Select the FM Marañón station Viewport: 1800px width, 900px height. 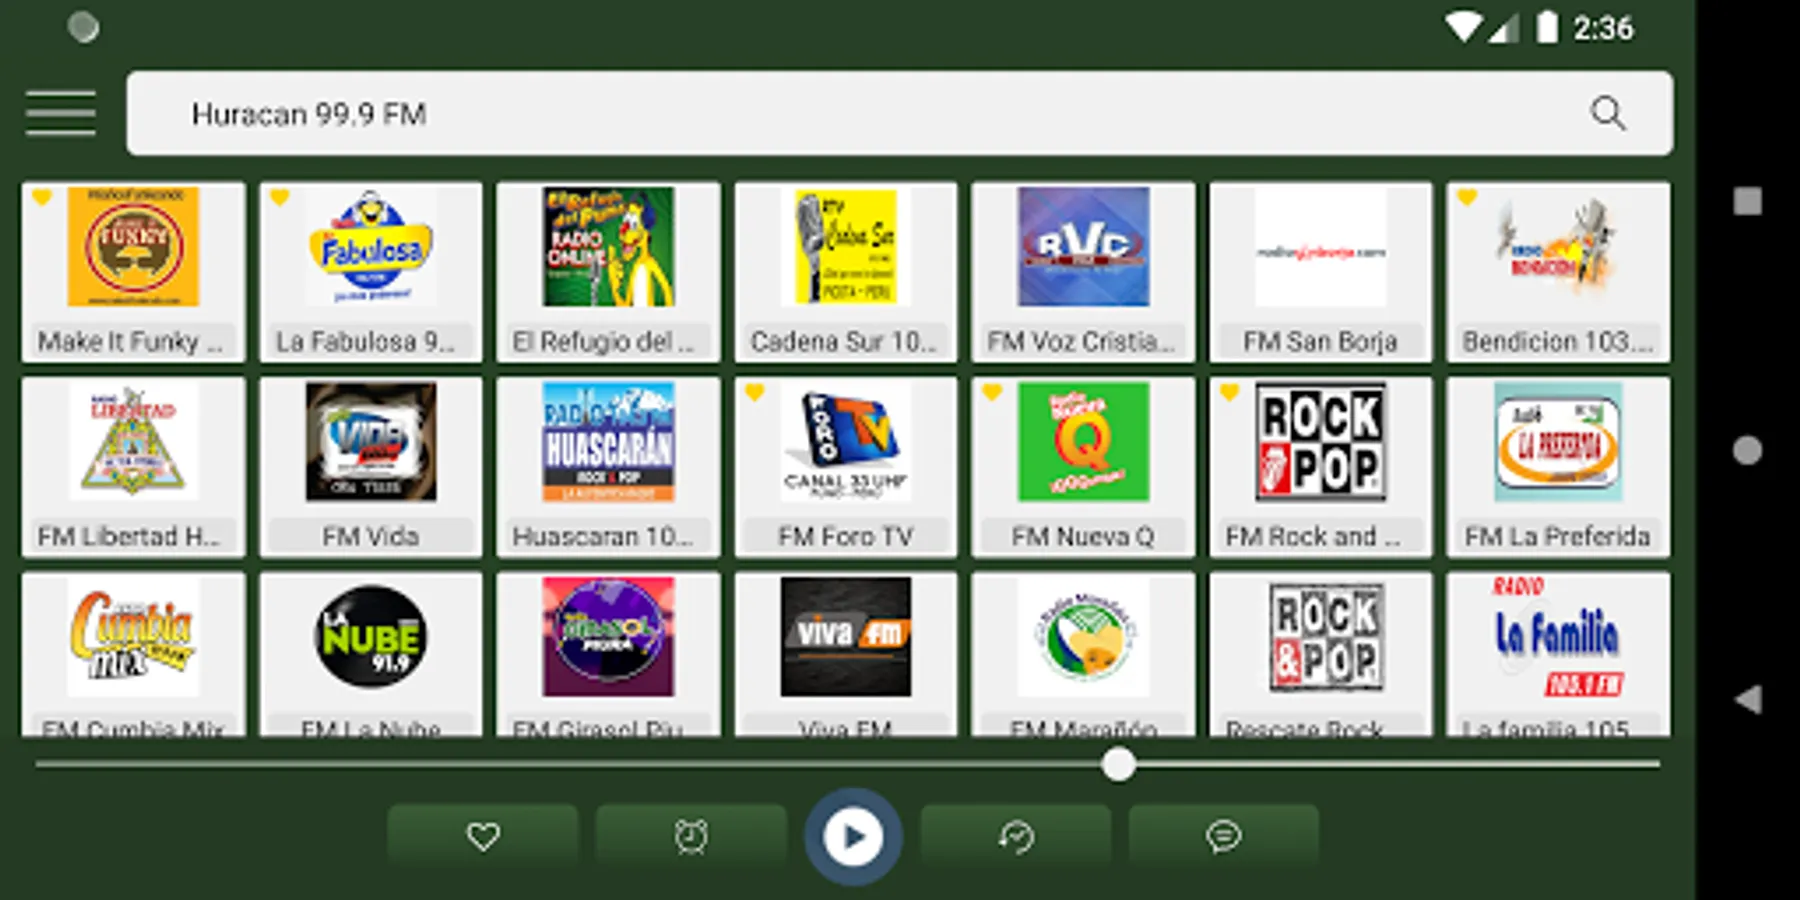point(1083,655)
